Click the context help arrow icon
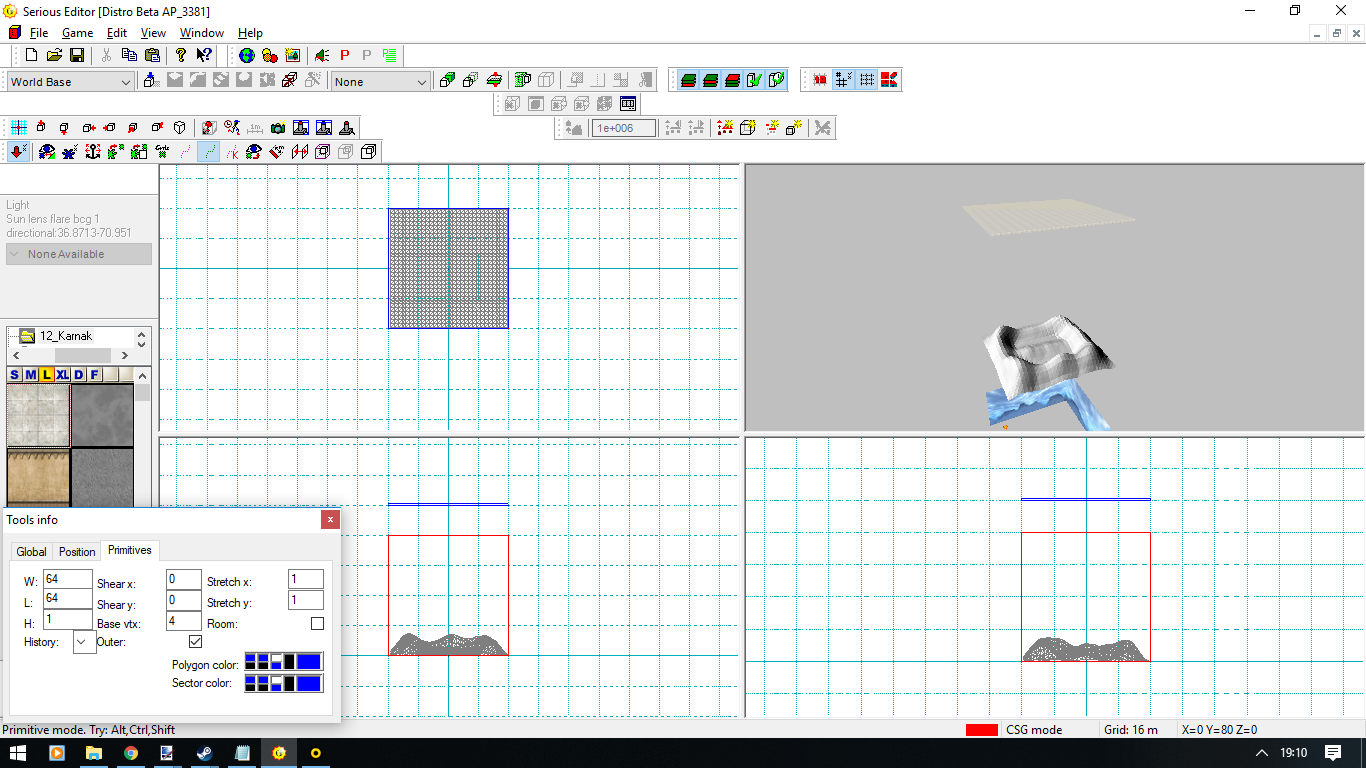Image resolution: width=1366 pixels, height=768 pixels. point(204,55)
